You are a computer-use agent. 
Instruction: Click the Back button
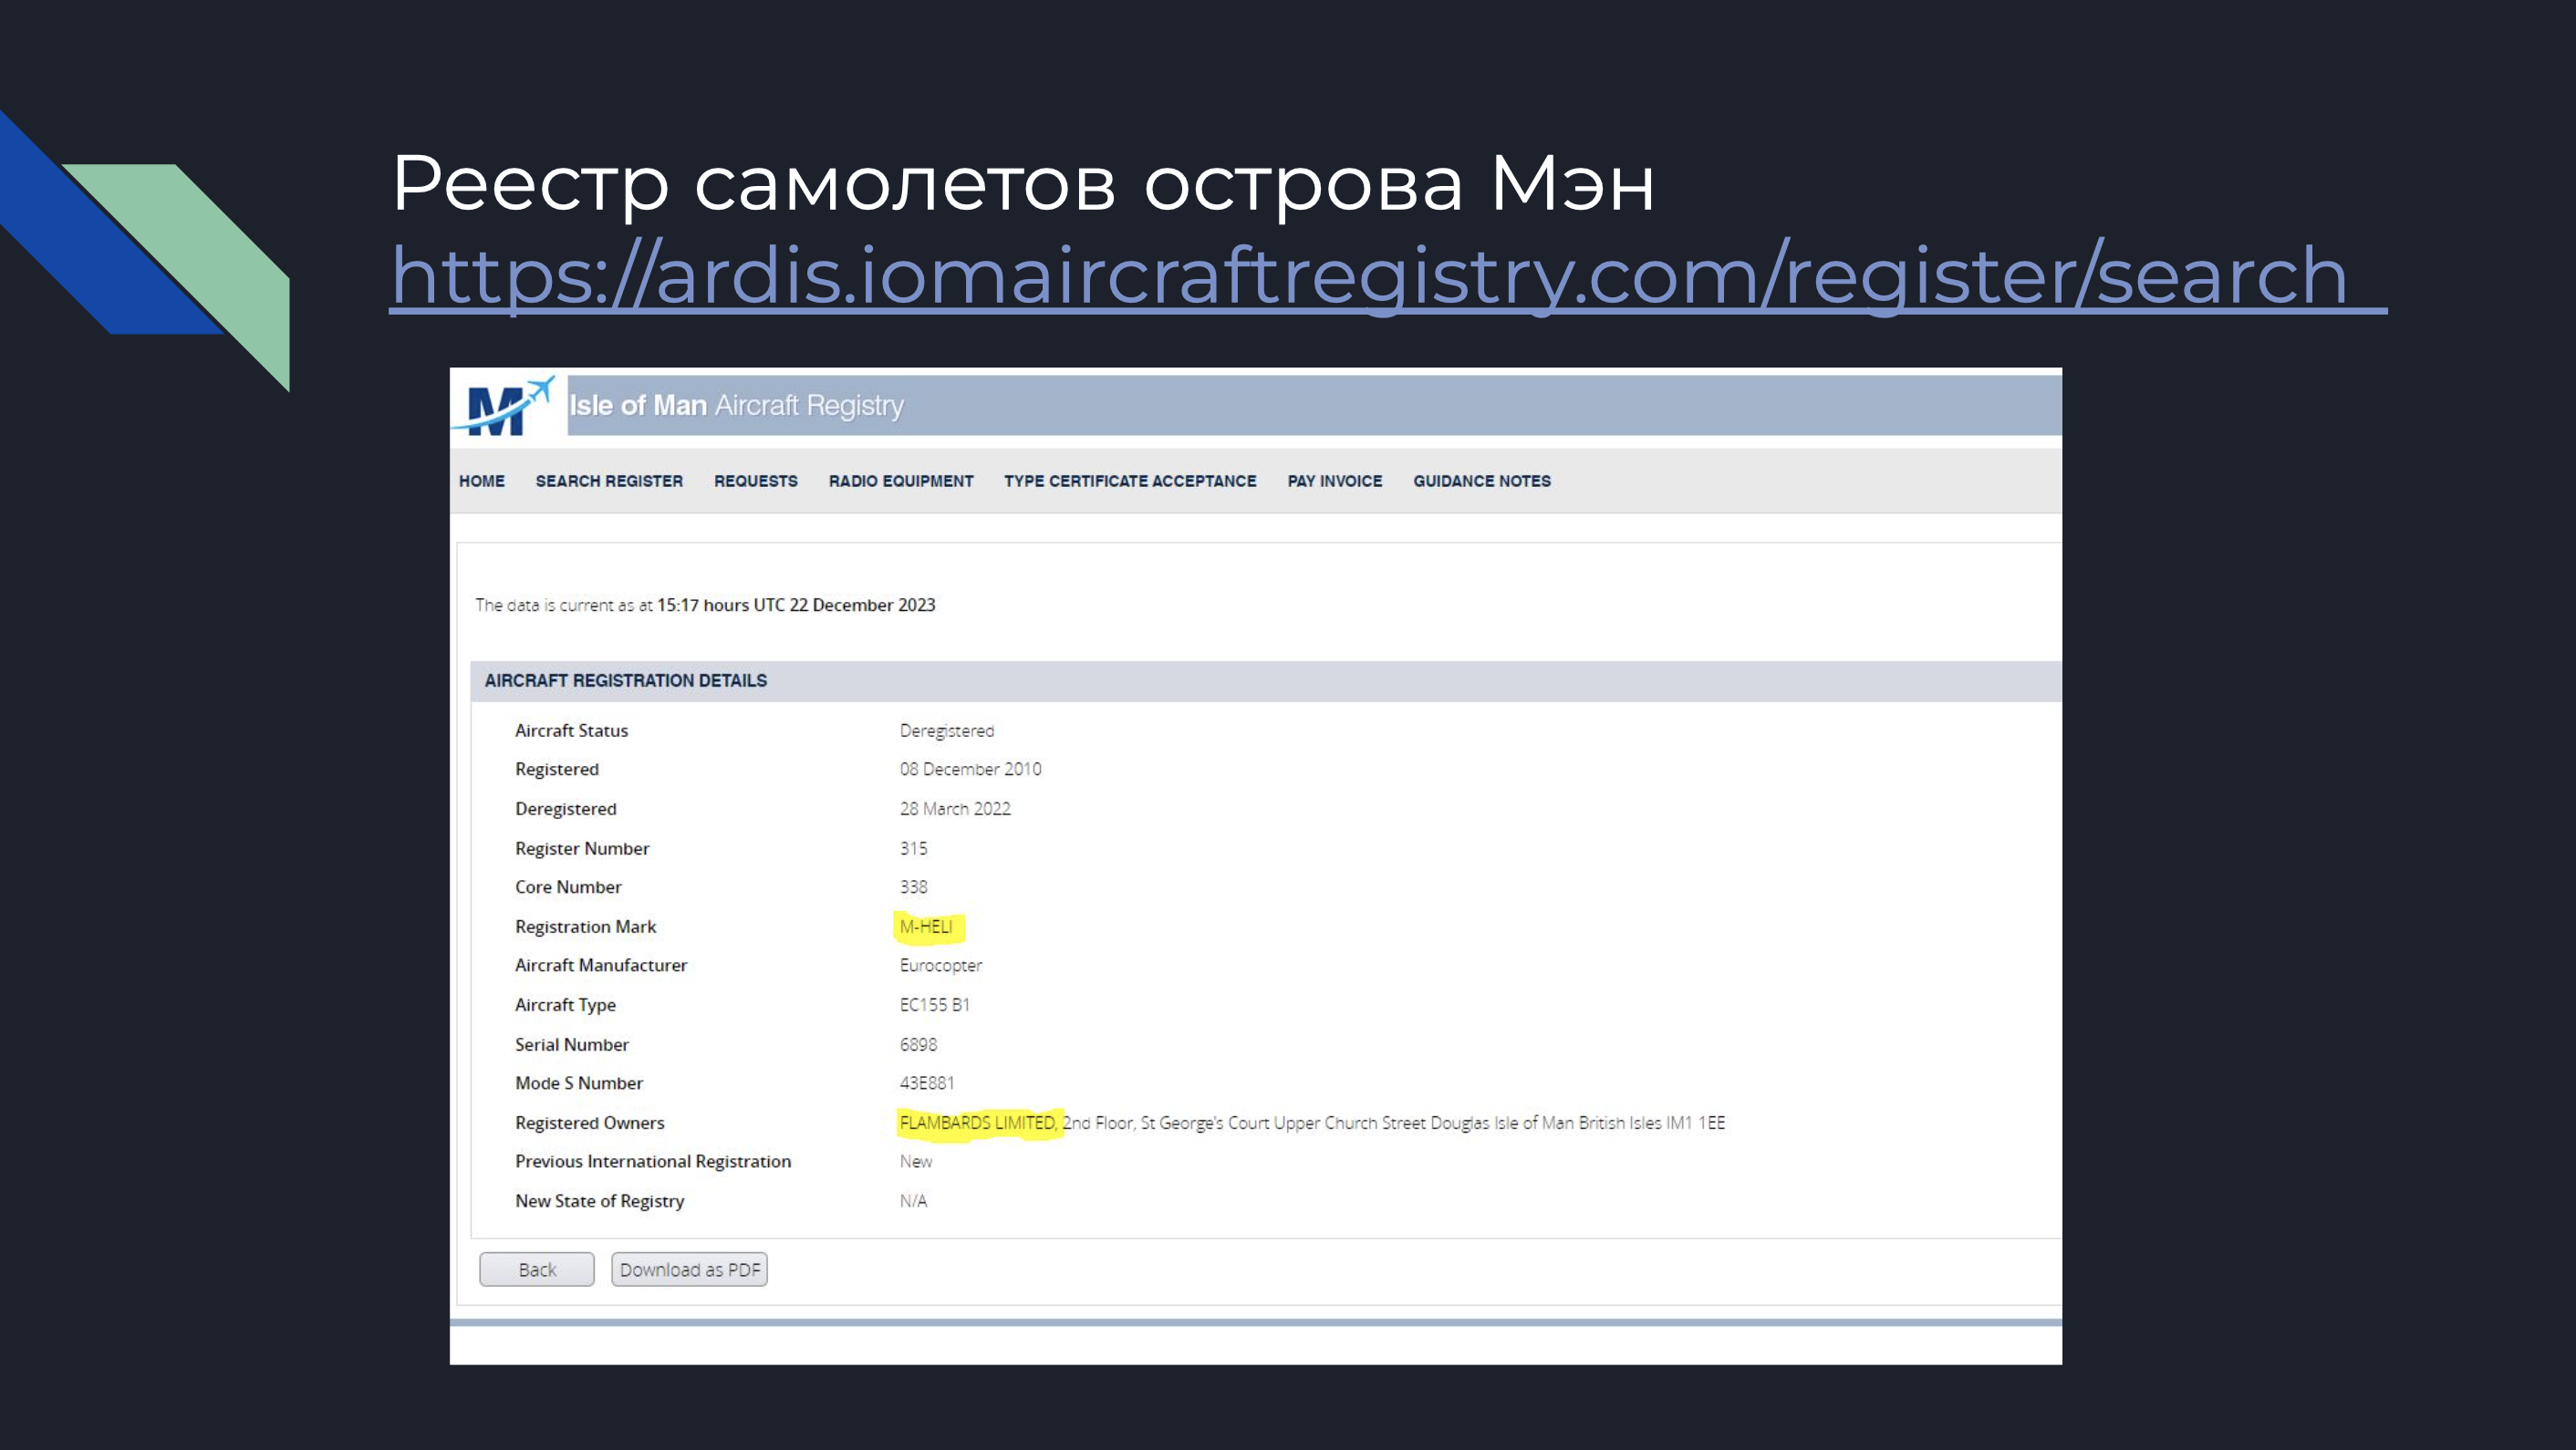click(x=537, y=1269)
